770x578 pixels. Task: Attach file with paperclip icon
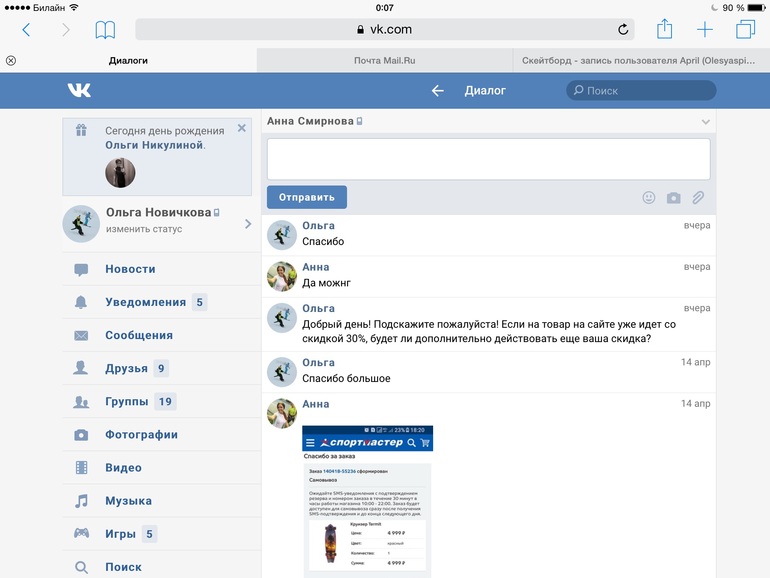click(x=699, y=198)
